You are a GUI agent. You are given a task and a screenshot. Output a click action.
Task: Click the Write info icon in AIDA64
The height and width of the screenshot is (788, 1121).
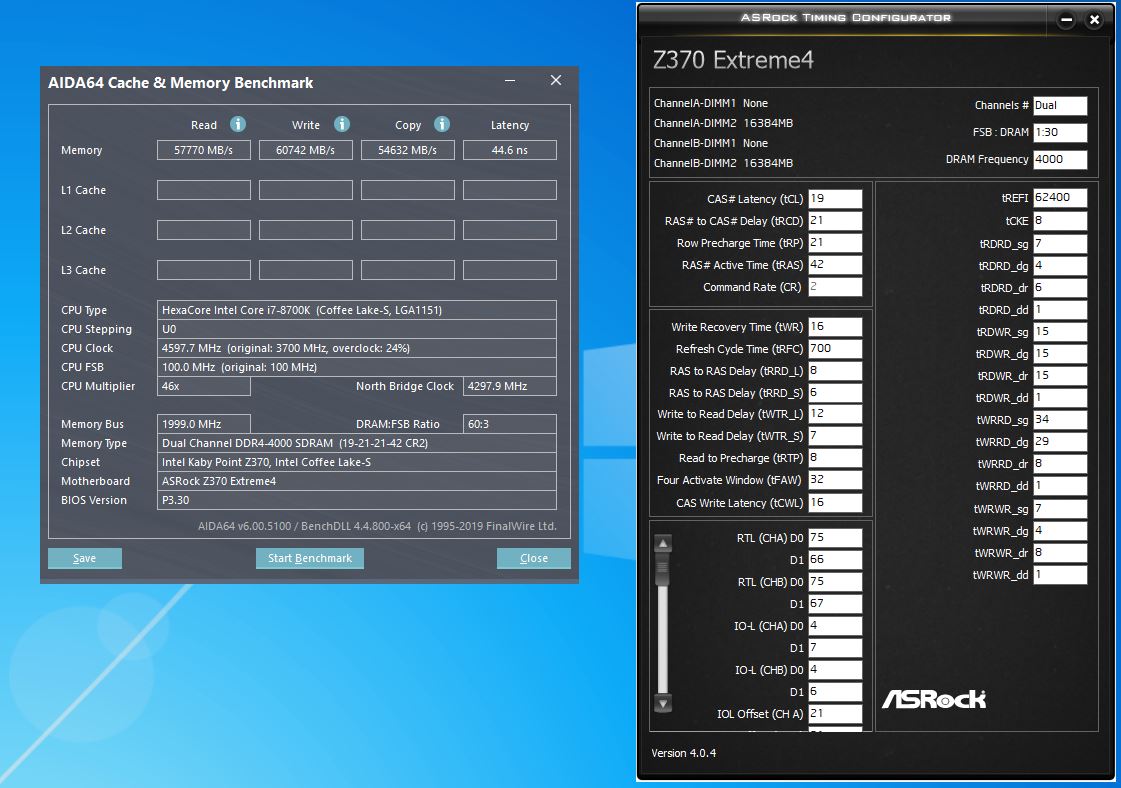[342, 124]
